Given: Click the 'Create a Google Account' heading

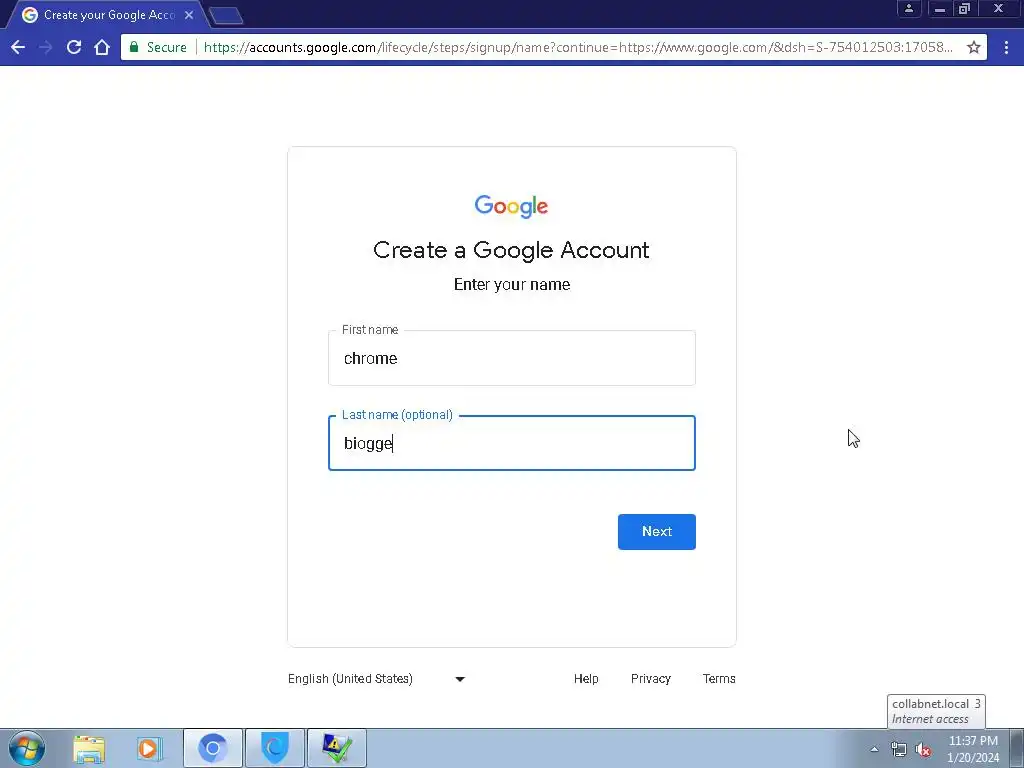Looking at the screenshot, I should (x=511, y=250).
